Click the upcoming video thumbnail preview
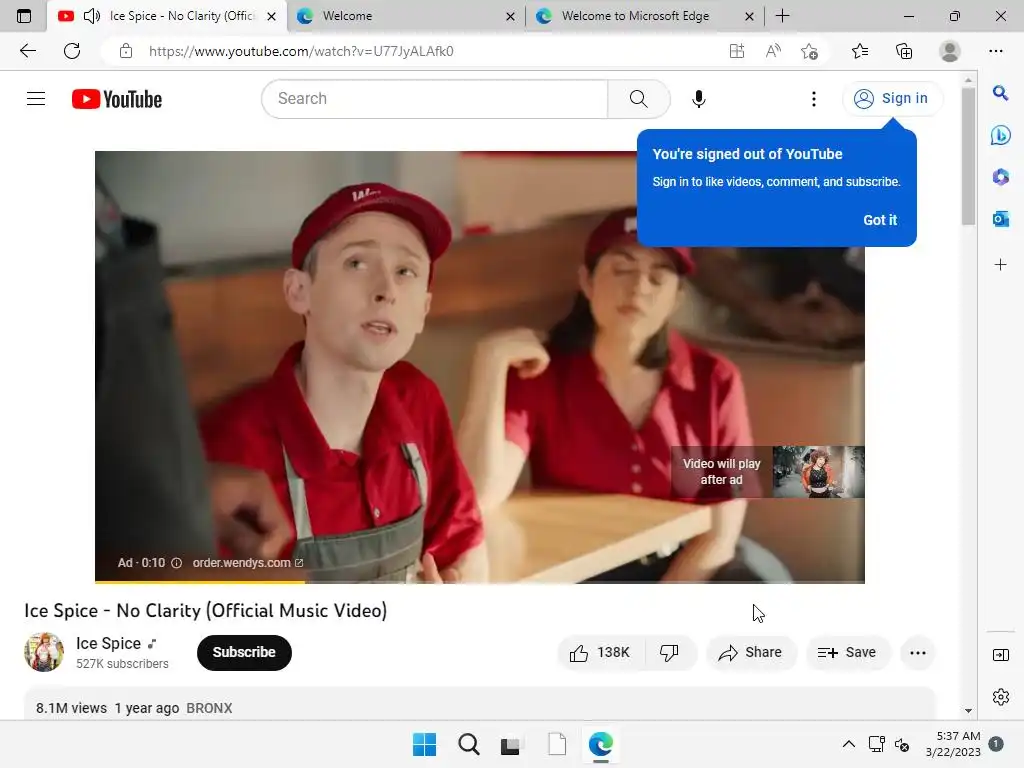 click(x=818, y=472)
